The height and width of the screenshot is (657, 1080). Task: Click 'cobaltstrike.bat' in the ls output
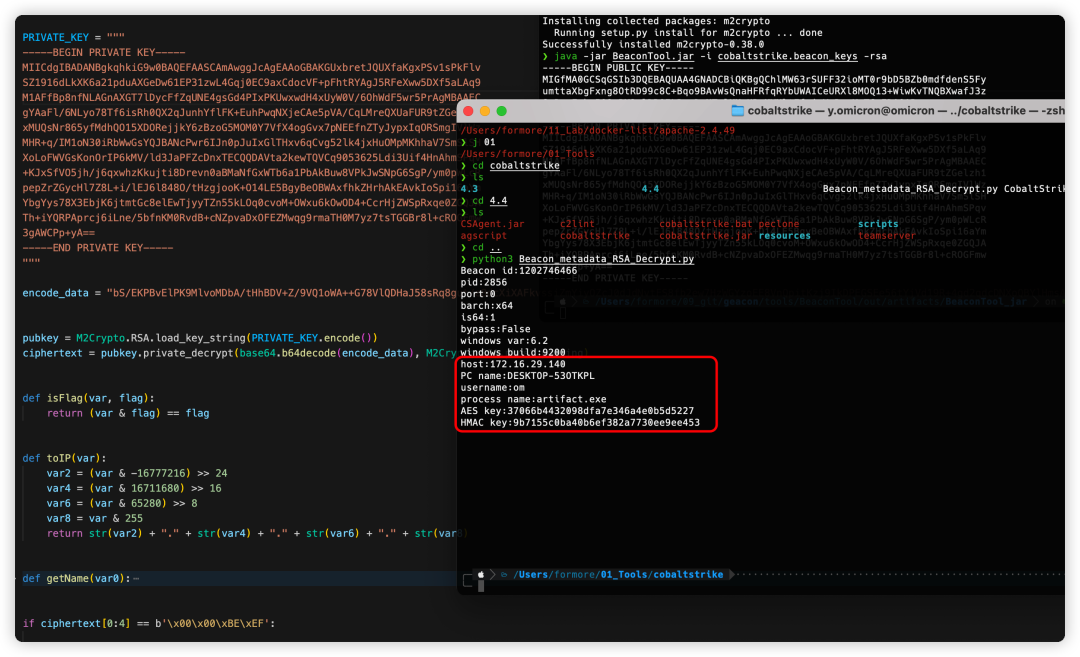pos(706,224)
